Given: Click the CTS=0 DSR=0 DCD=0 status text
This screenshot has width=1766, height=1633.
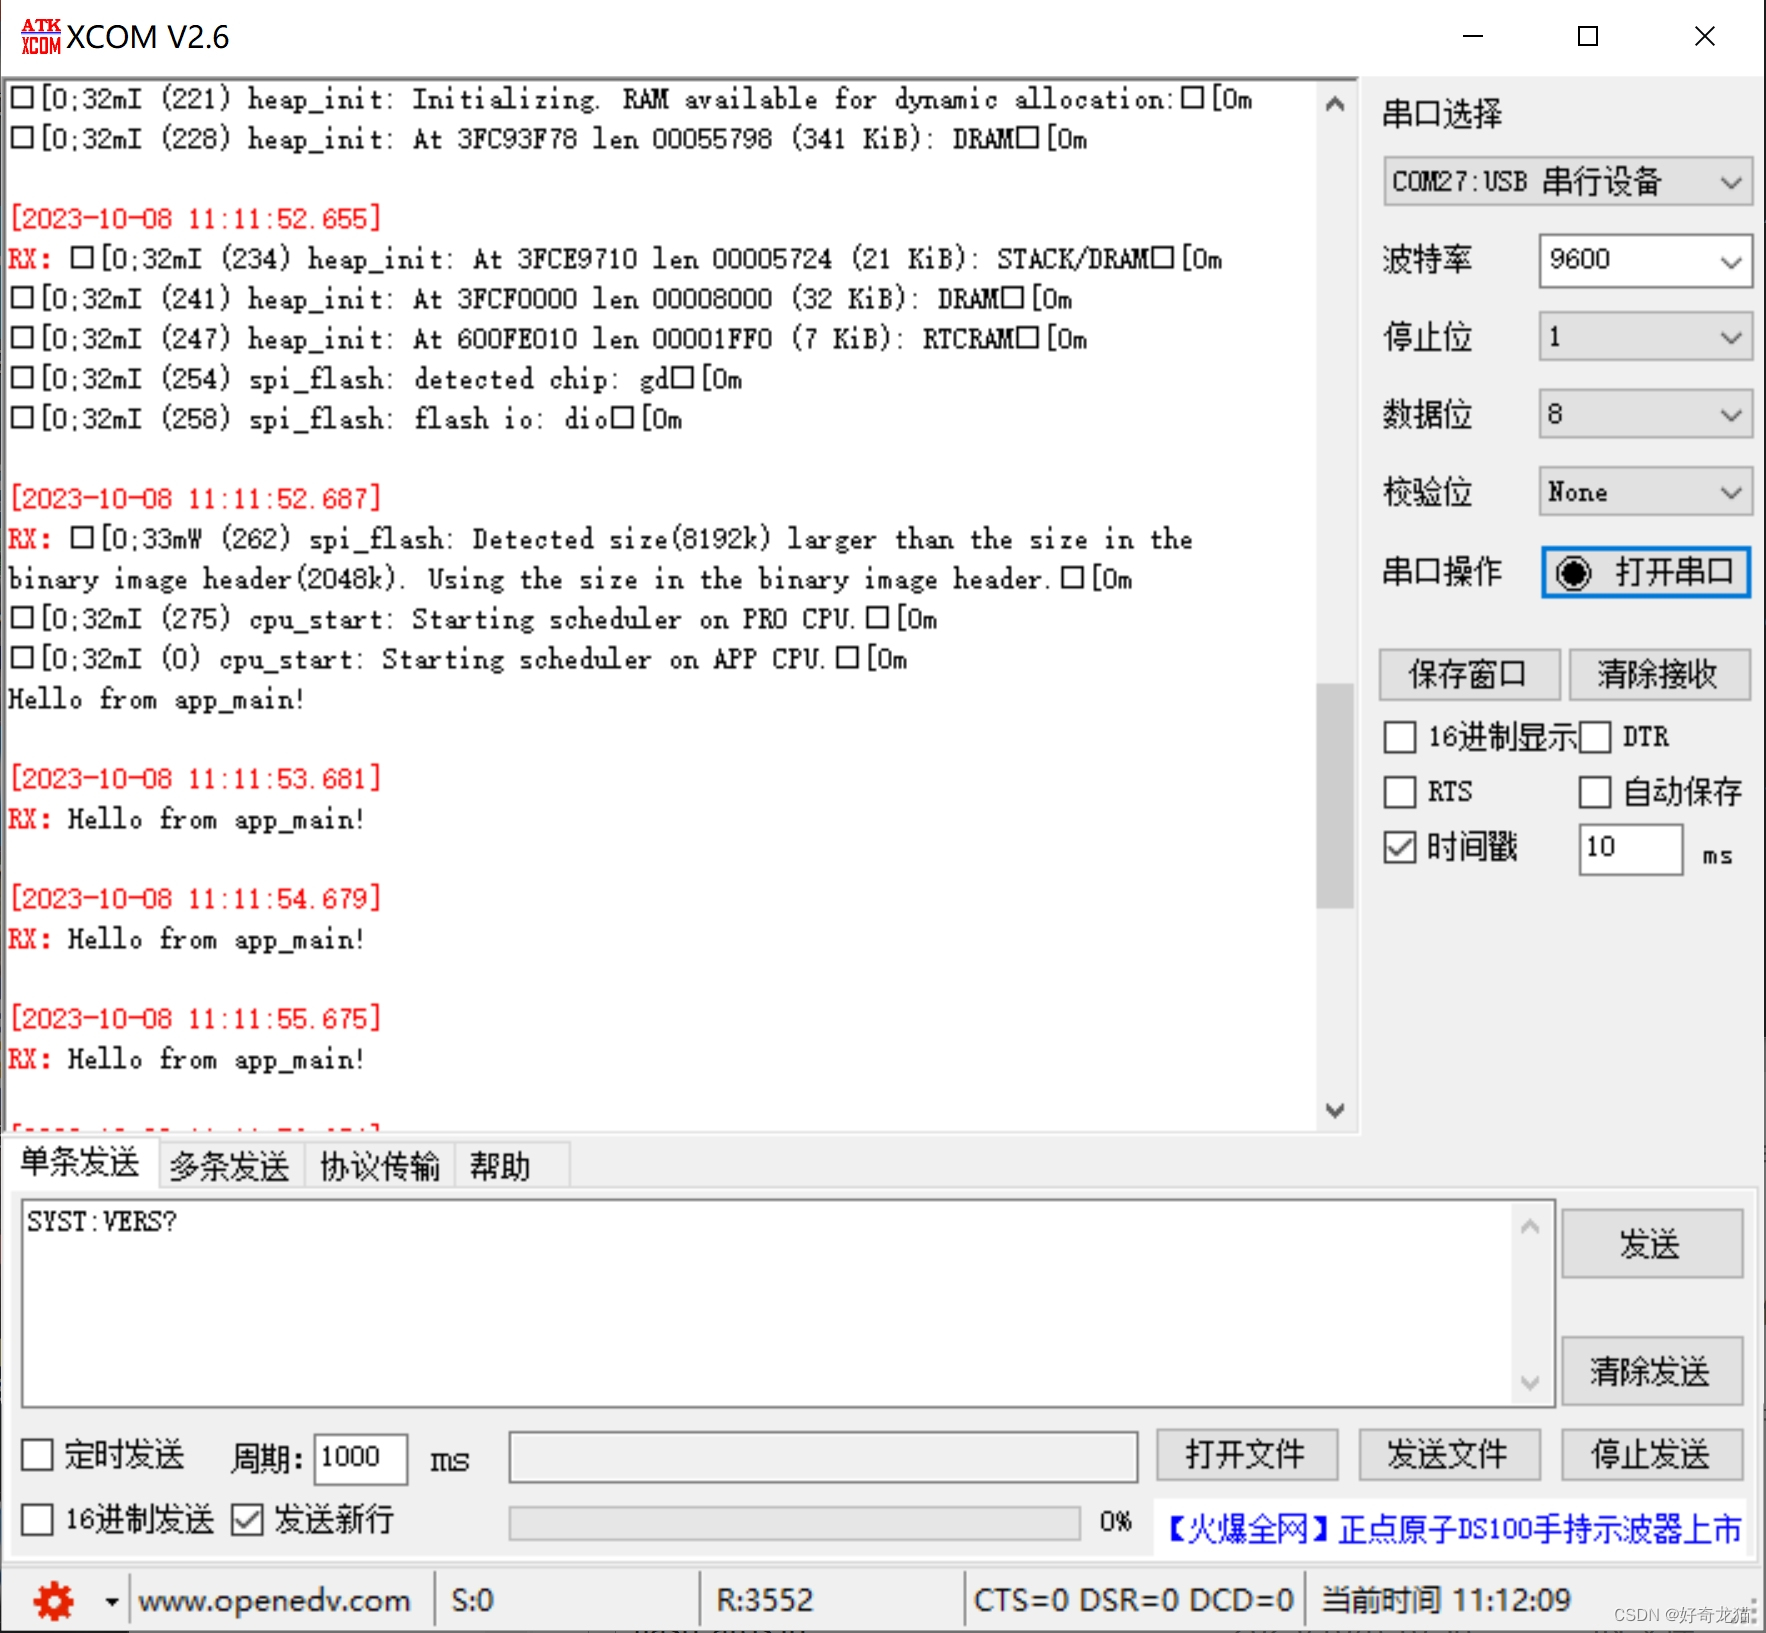Looking at the screenshot, I should click(1134, 1601).
